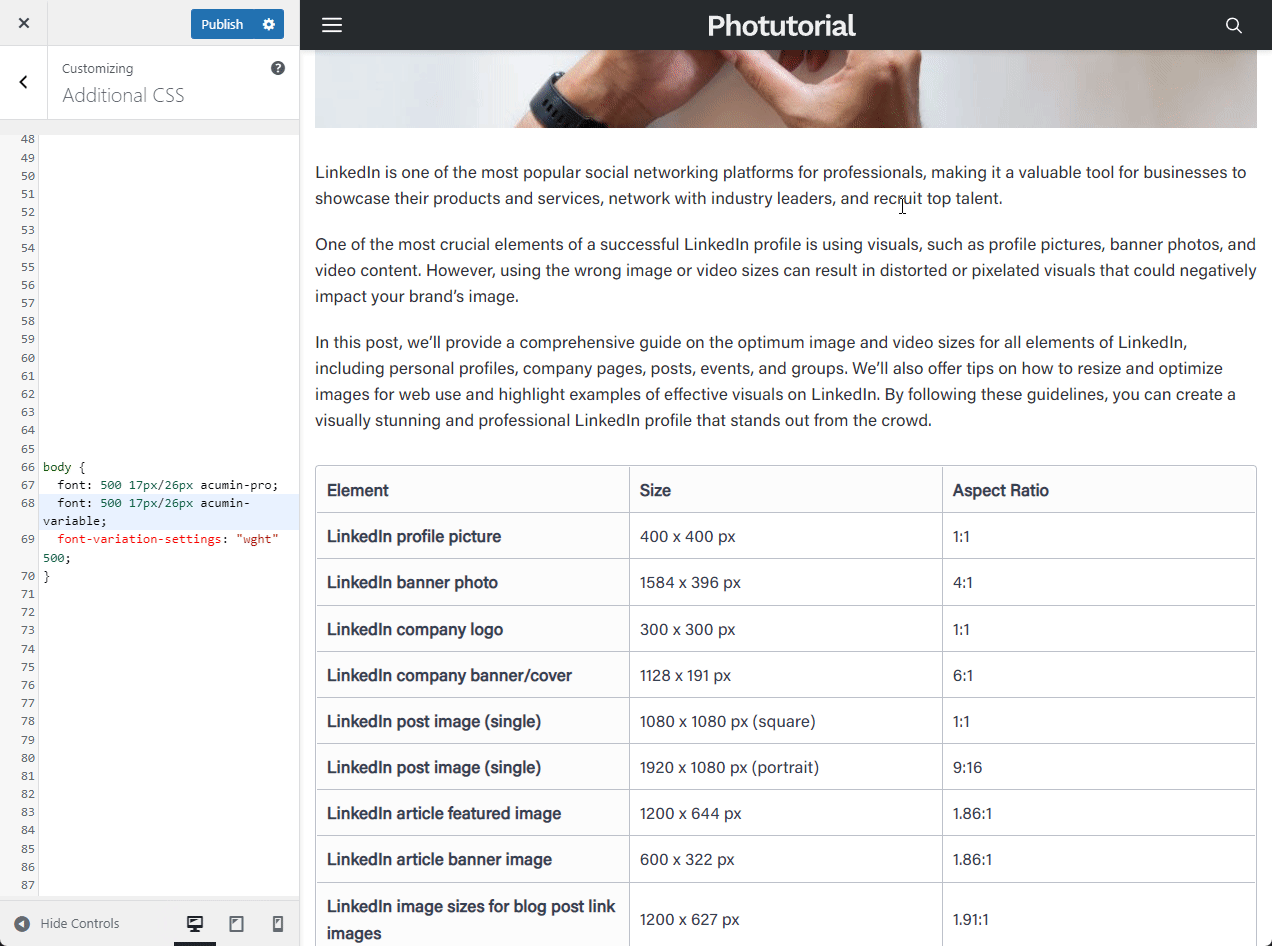Click the Publish button

(222, 23)
